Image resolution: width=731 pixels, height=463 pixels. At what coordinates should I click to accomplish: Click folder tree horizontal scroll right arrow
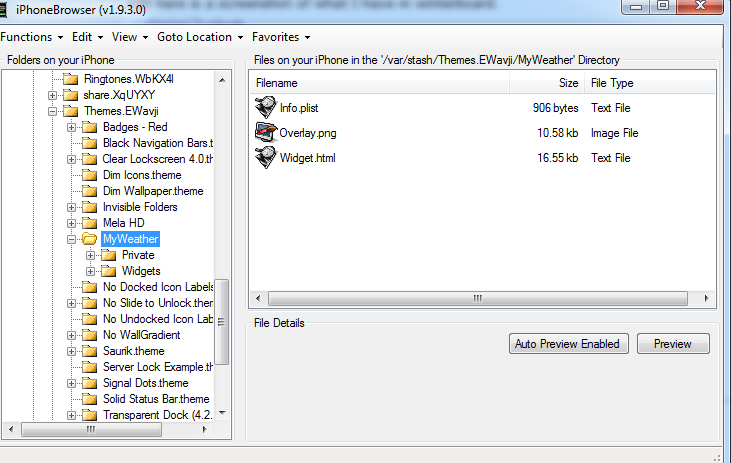click(205, 429)
